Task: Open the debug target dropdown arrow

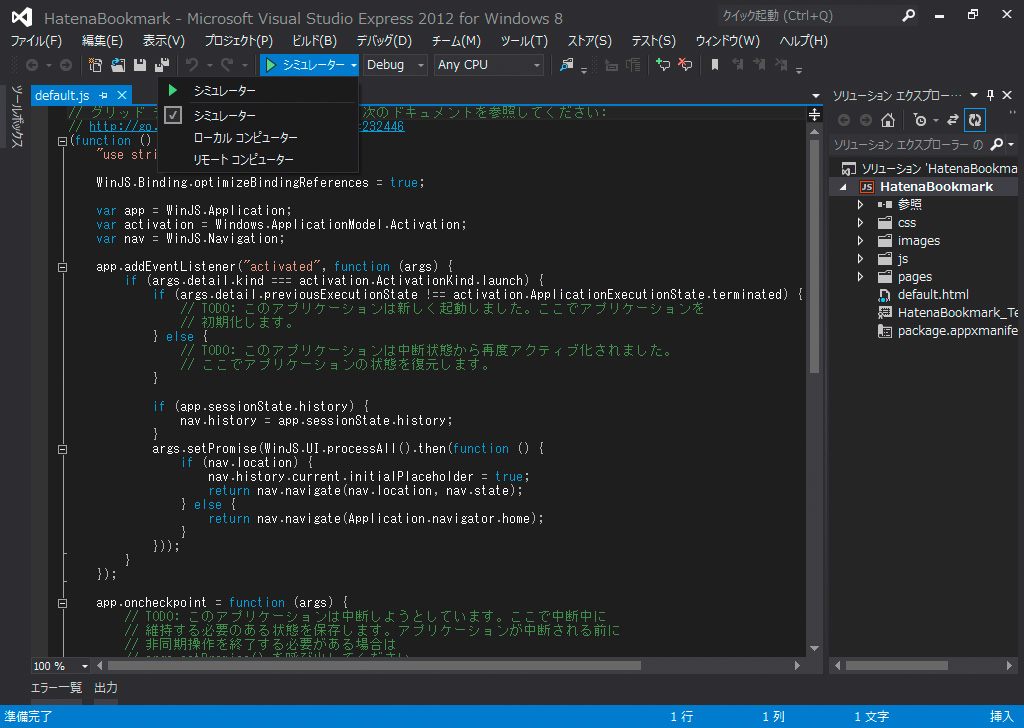Action: 353,65
